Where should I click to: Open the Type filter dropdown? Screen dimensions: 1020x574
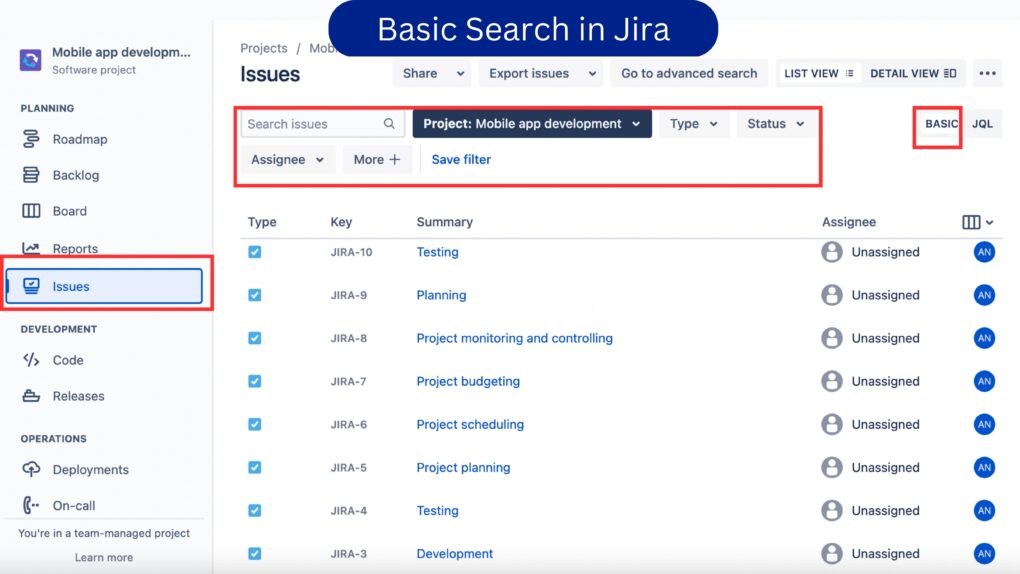click(x=693, y=124)
